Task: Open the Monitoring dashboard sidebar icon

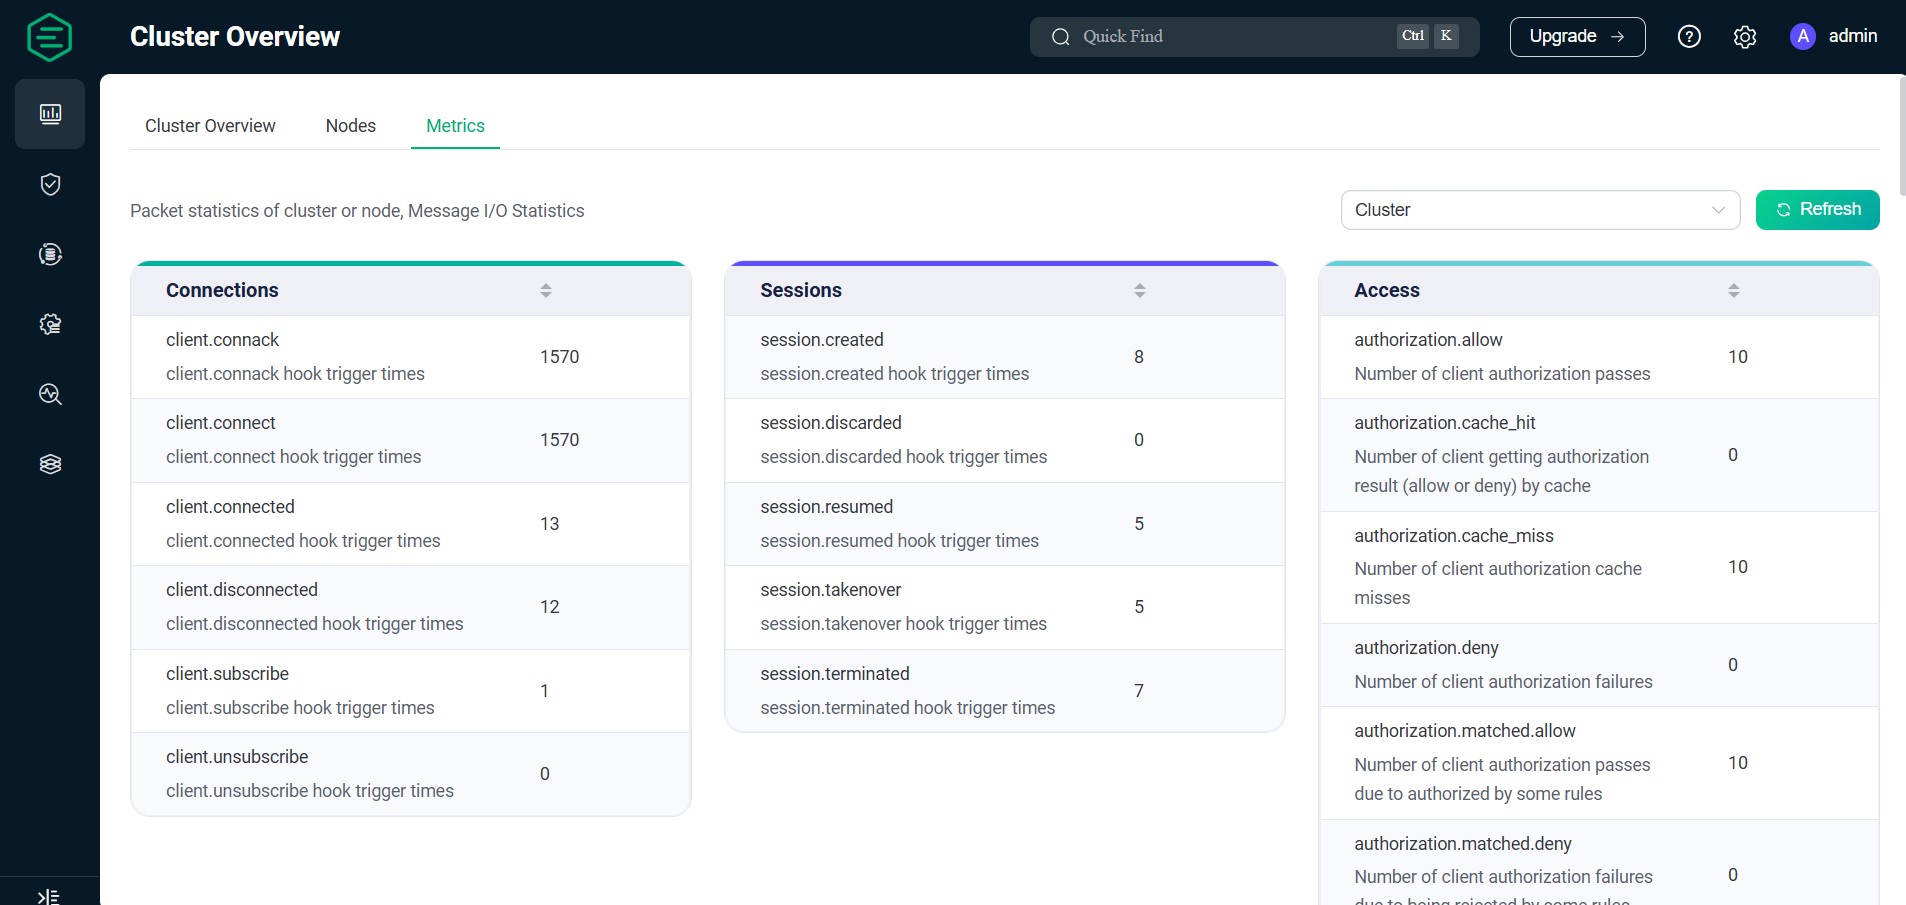Action: pos(49,113)
